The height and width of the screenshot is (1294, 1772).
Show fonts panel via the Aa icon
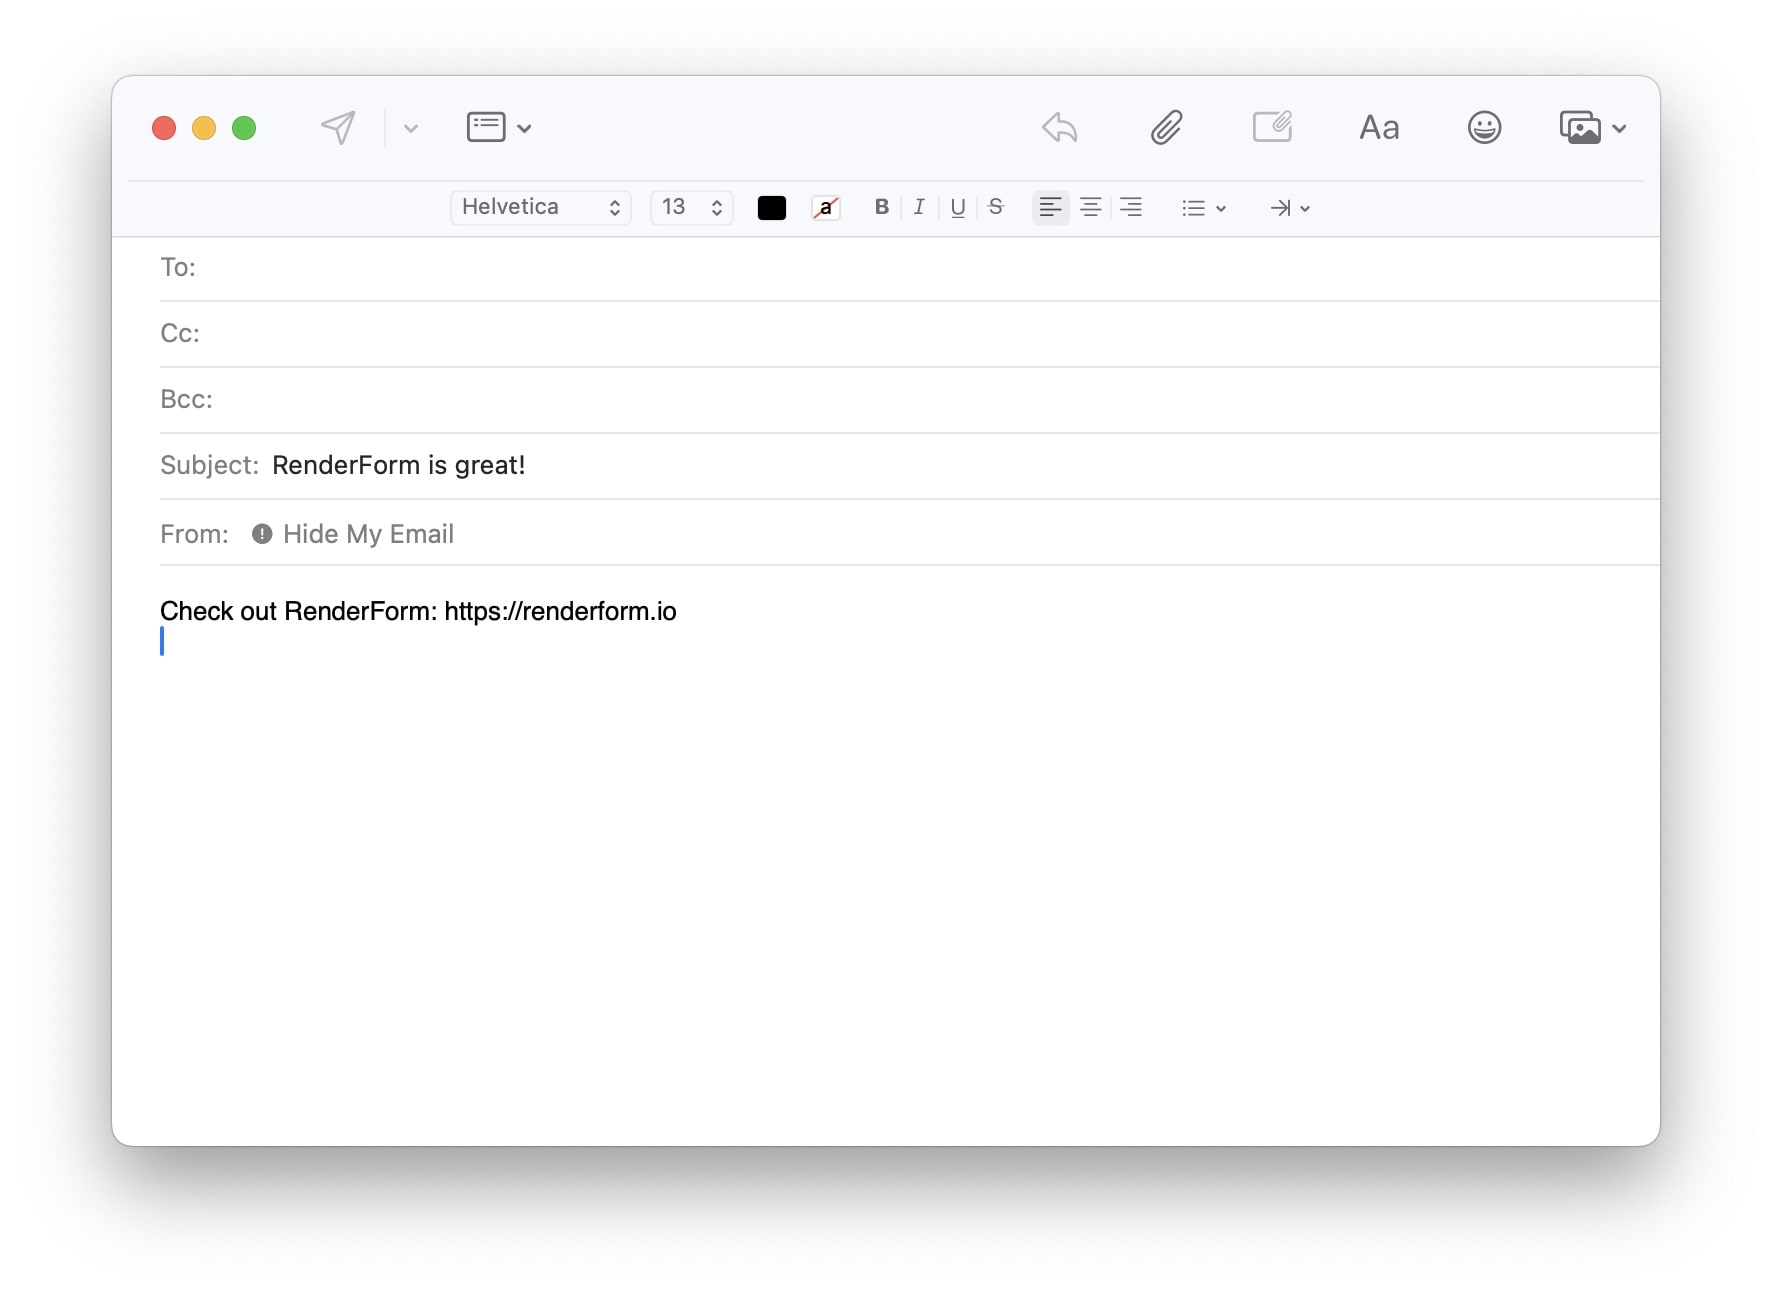(1379, 127)
